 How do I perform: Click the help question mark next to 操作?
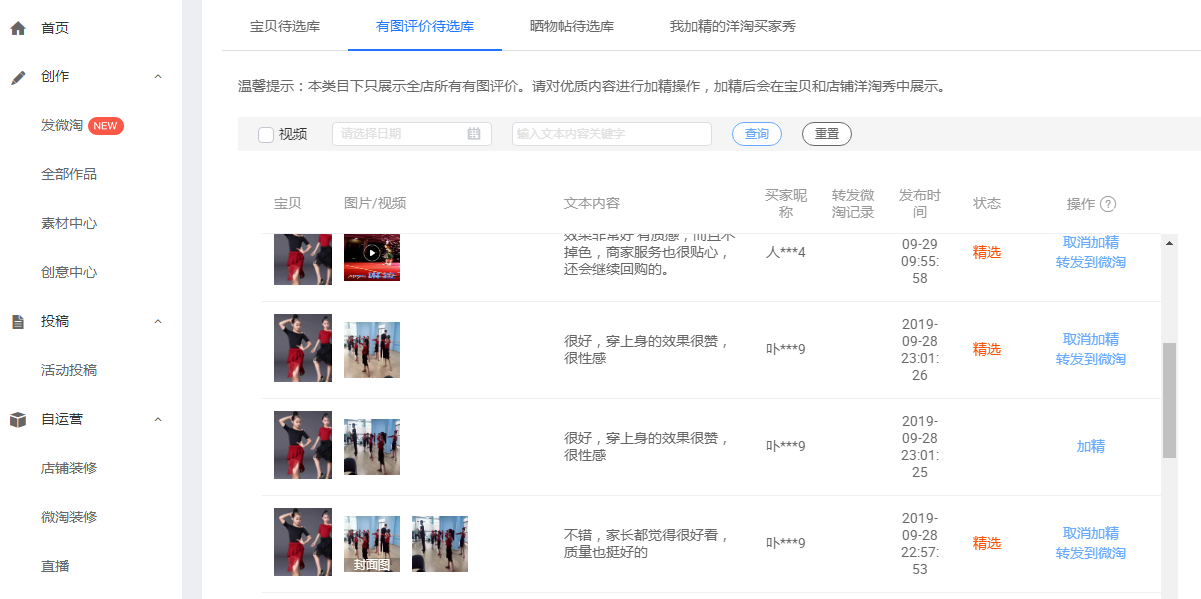1108,204
